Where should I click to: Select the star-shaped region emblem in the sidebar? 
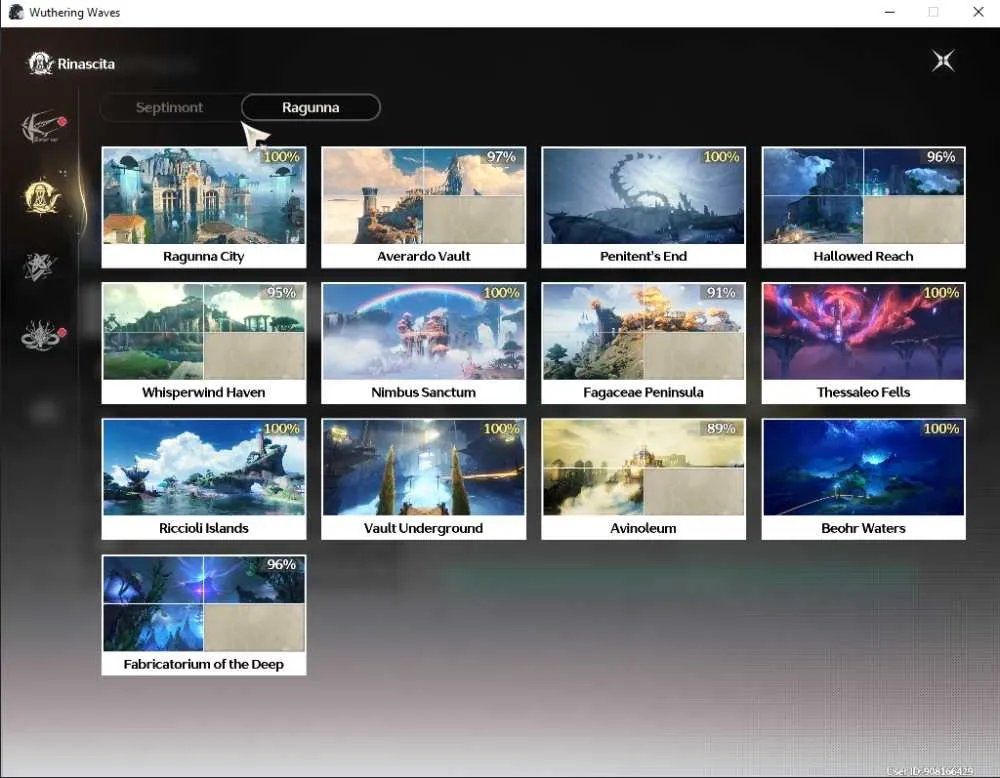point(40,266)
